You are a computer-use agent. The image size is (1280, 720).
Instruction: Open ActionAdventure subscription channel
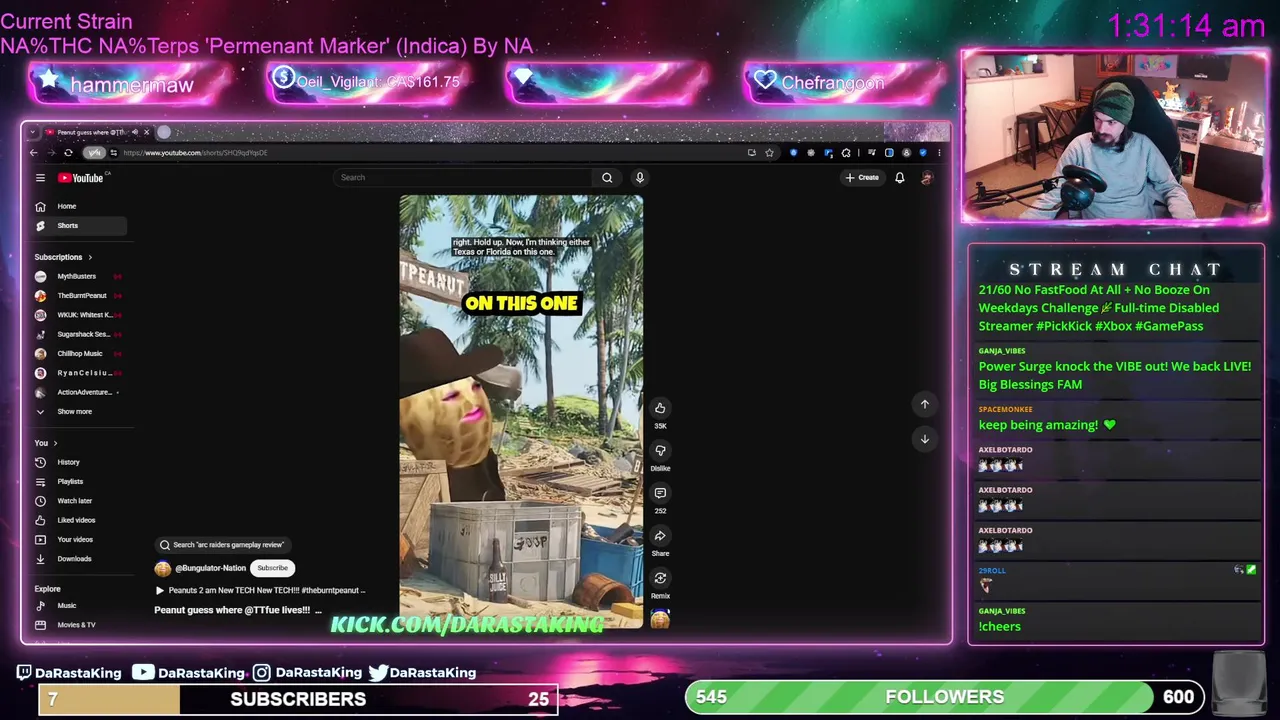78,392
